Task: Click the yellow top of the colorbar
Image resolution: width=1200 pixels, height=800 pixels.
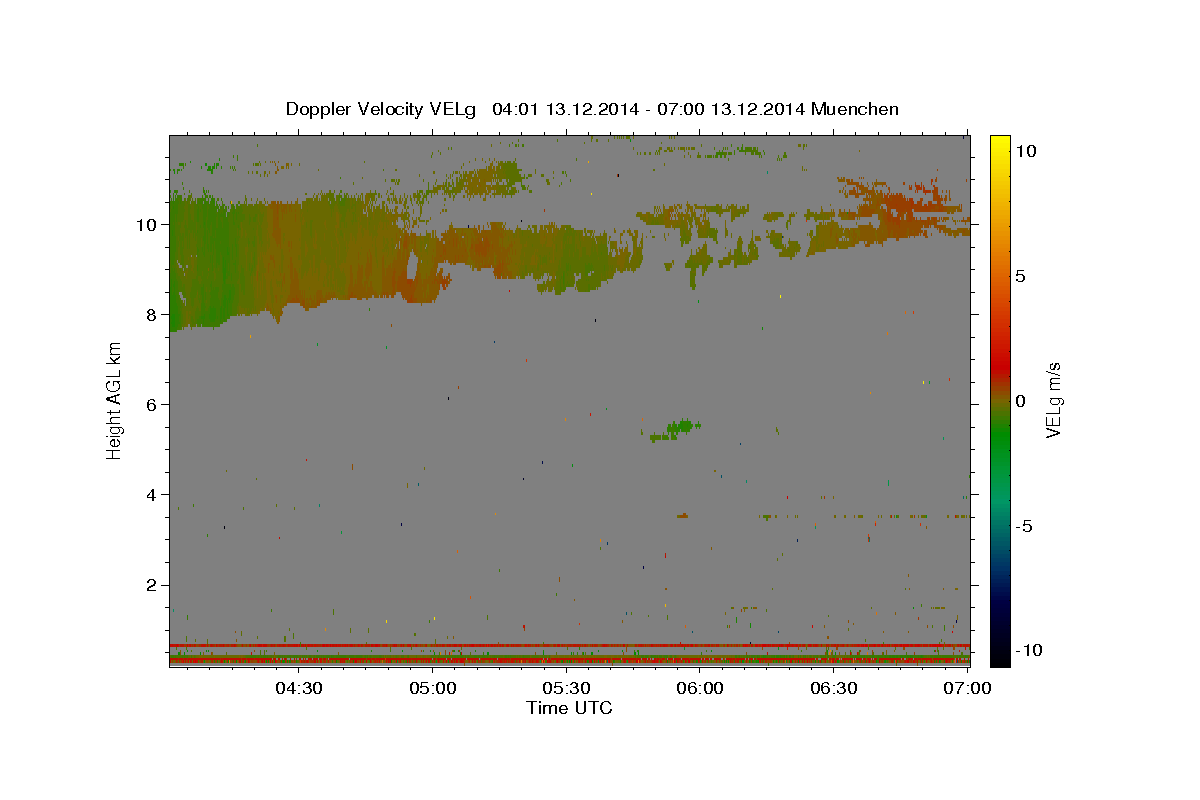Action: [1000, 145]
